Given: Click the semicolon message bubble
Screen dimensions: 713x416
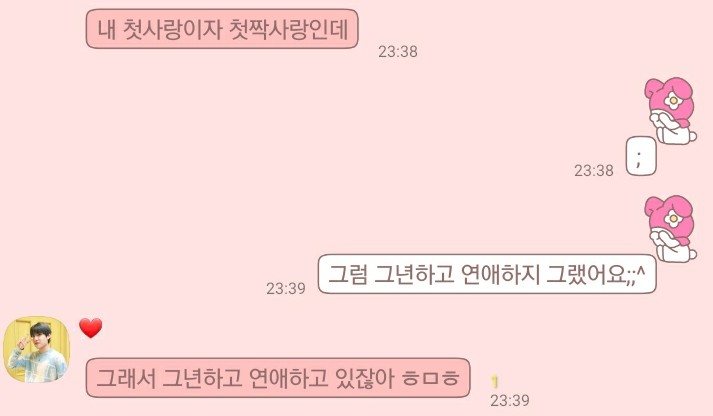Looking at the screenshot, I should click(641, 156).
